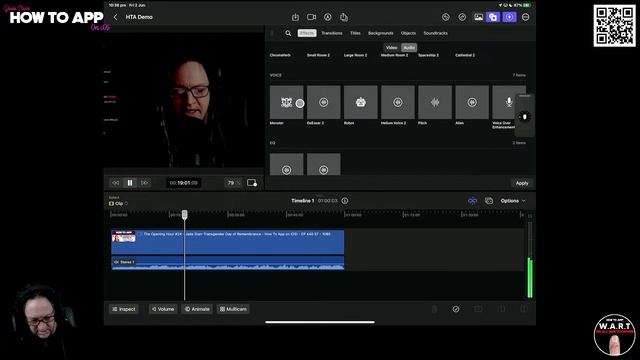The height and width of the screenshot is (360, 640).
Task: Open the viewer zoom percentage dropdown
Action: [233, 183]
